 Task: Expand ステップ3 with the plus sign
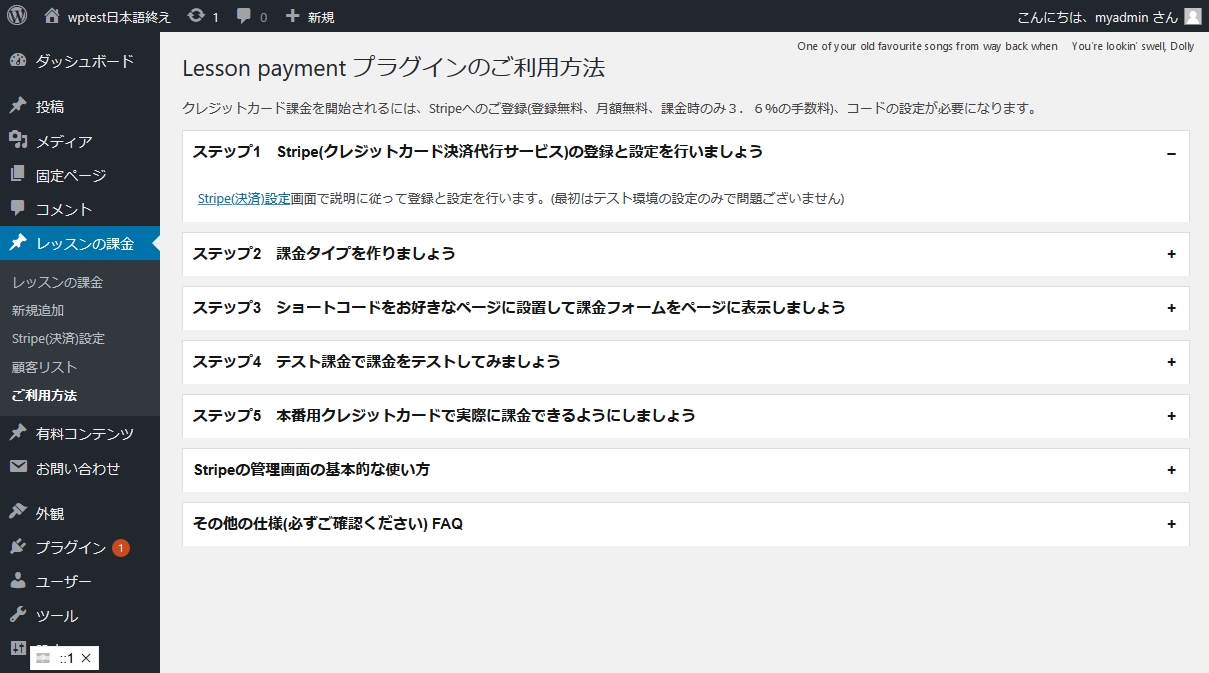tap(1171, 309)
